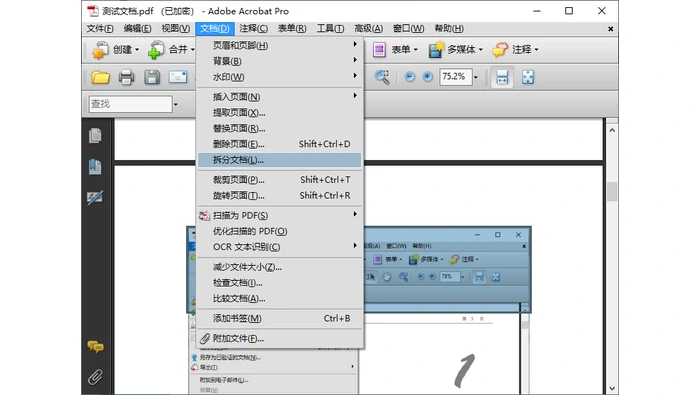
Task: Open the Edit (编辑) menu
Action: tap(138, 29)
